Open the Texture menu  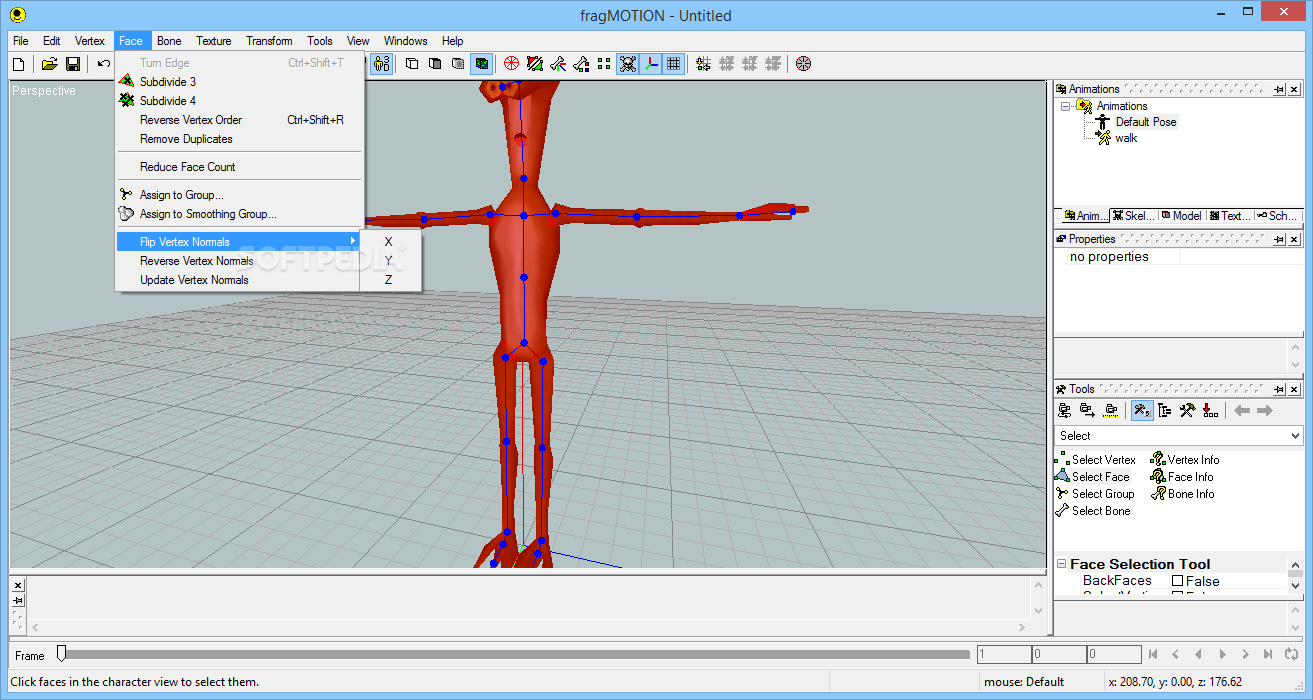tap(214, 41)
